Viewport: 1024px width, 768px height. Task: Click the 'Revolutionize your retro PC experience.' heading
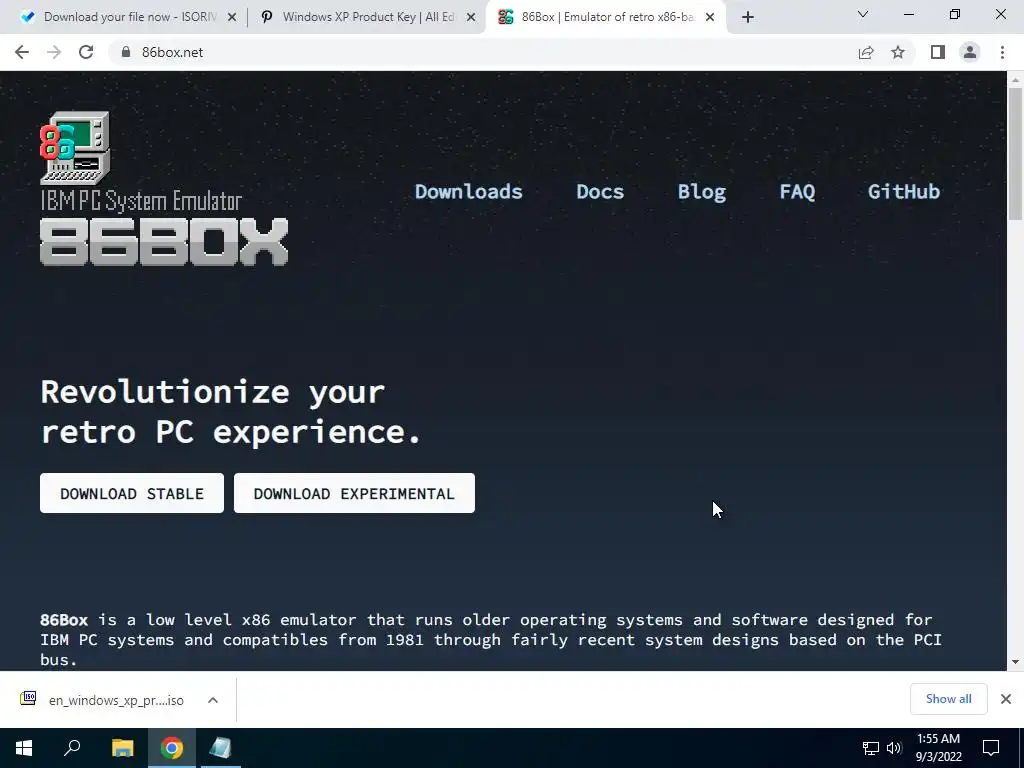(x=231, y=411)
